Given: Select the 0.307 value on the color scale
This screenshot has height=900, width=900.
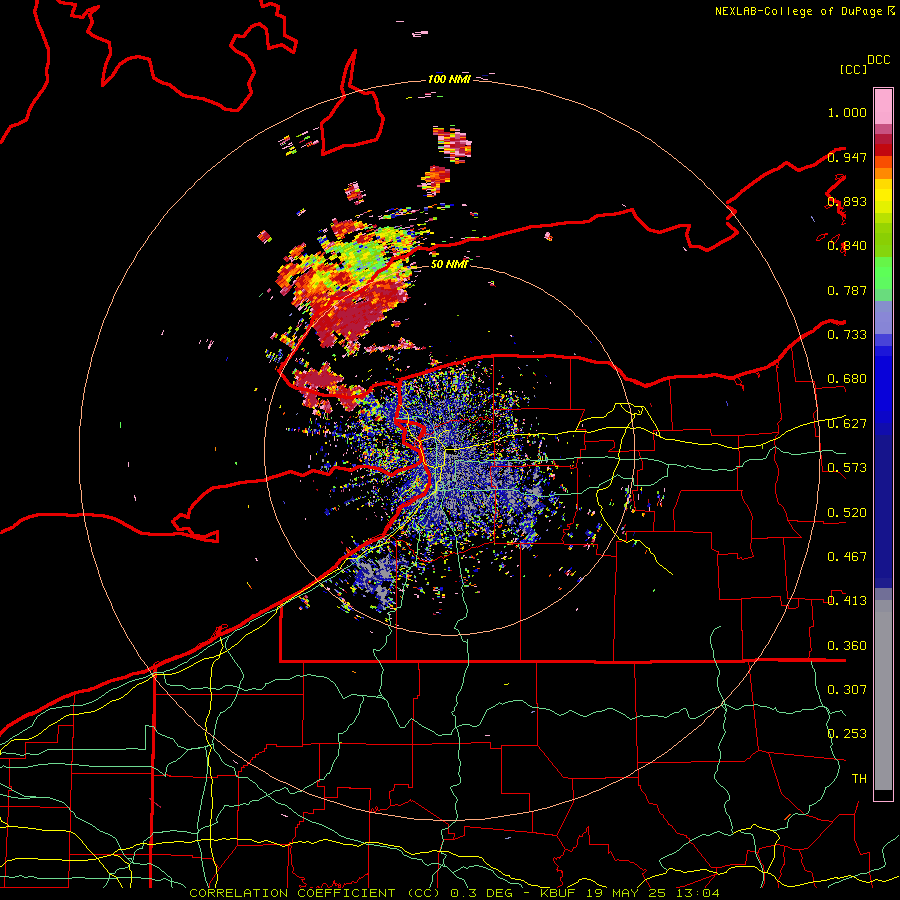Looking at the screenshot, I should [847, 690].
